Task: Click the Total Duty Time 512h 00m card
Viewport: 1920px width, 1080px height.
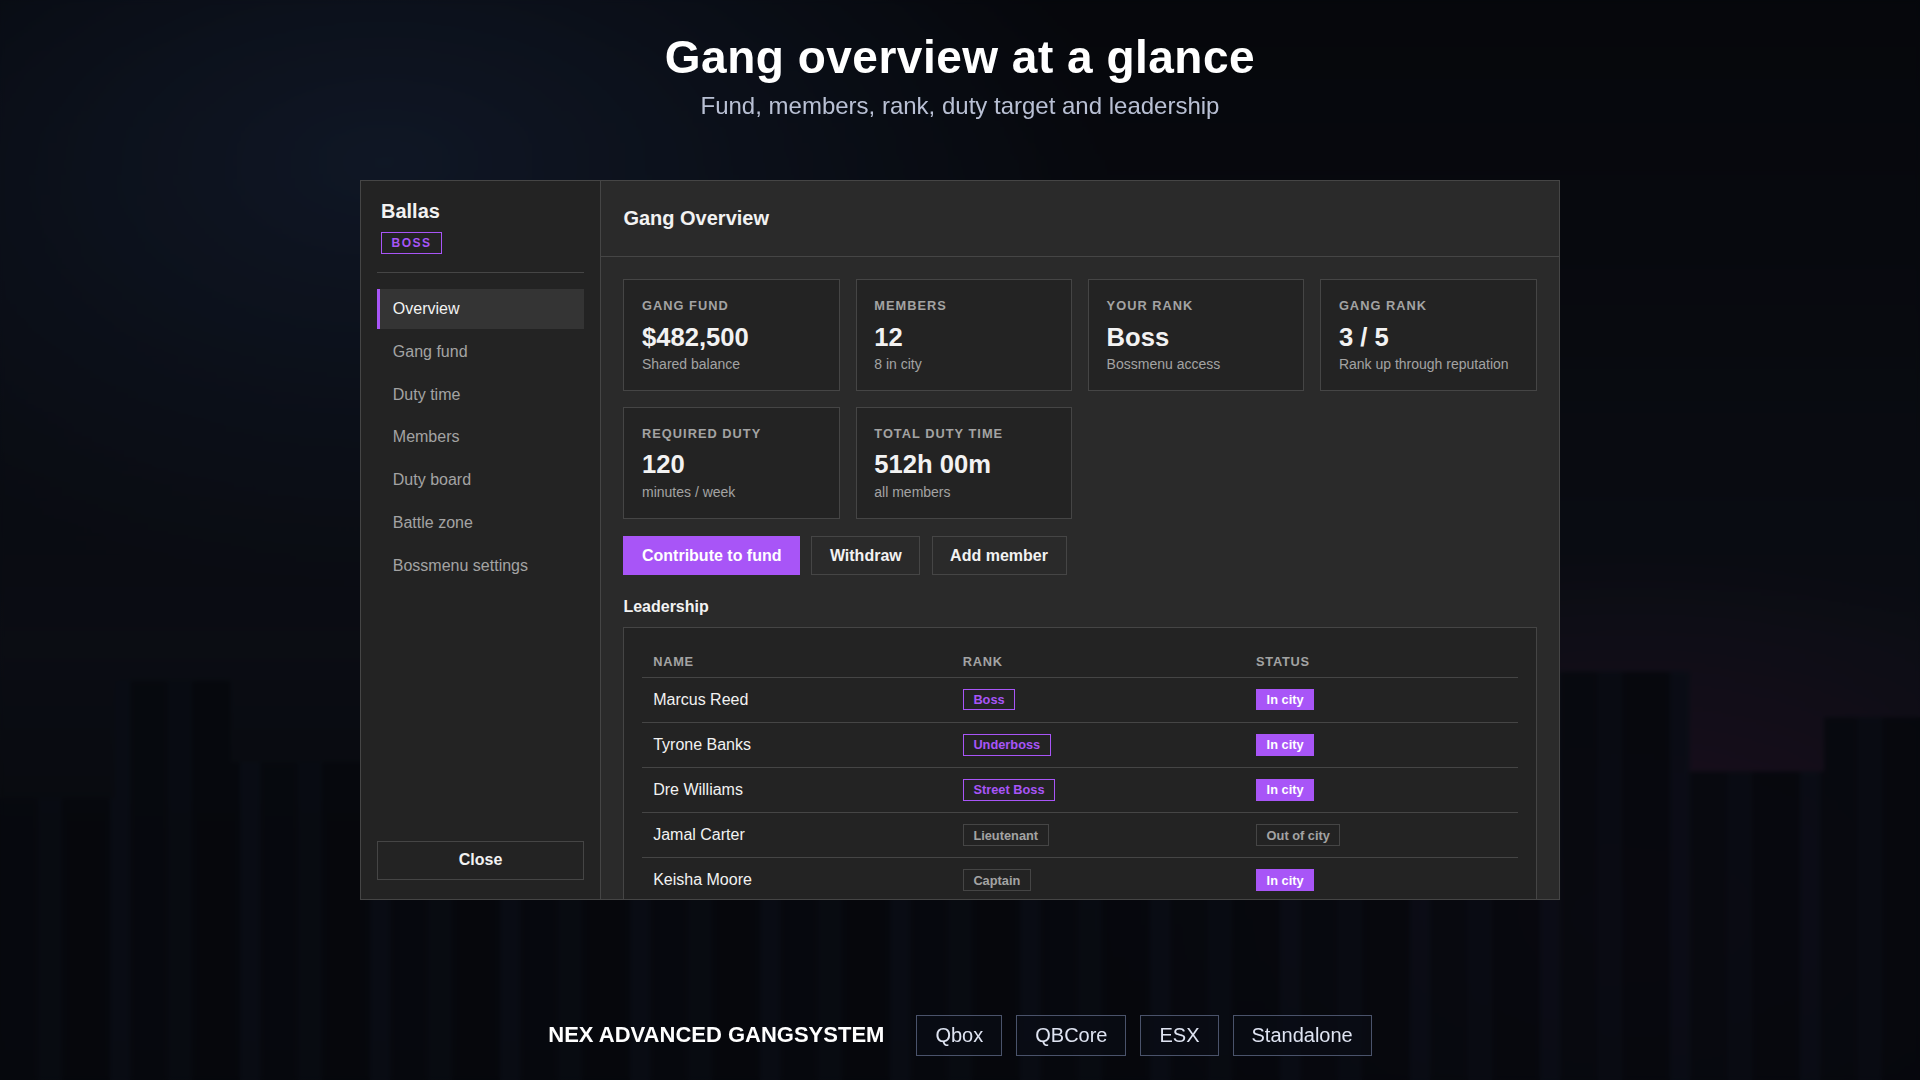Action: click(x=964, y=463)
